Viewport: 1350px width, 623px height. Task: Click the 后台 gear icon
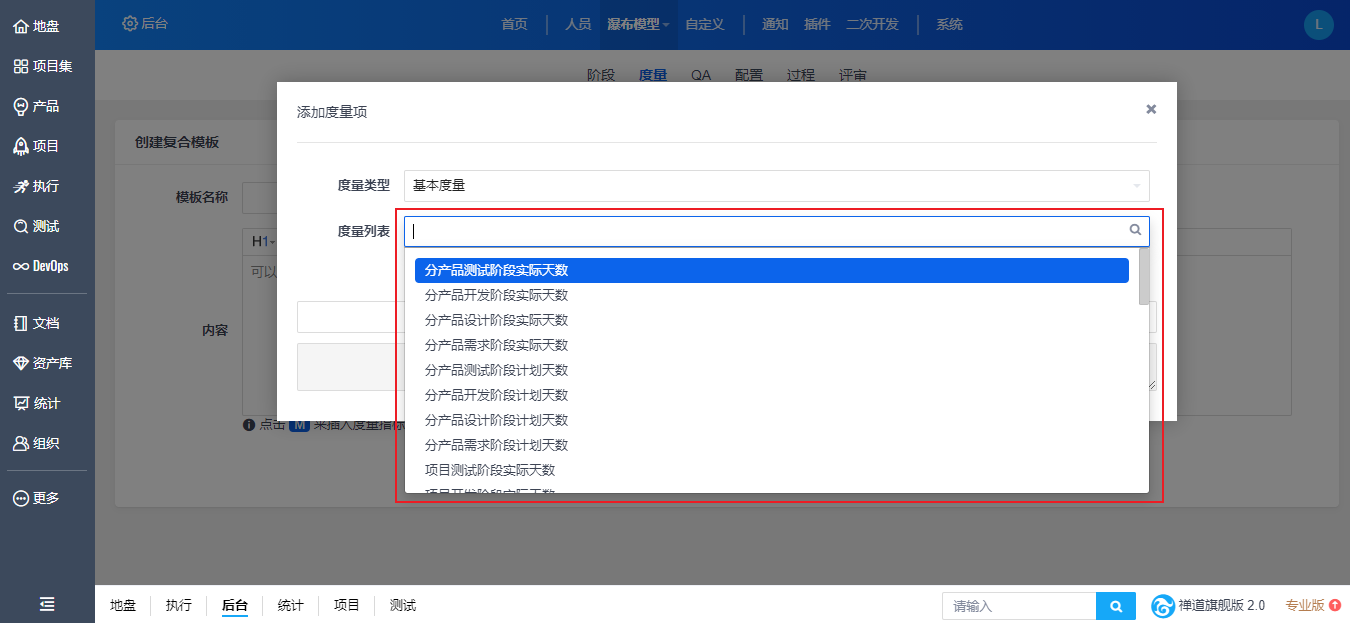coord(130,23)
